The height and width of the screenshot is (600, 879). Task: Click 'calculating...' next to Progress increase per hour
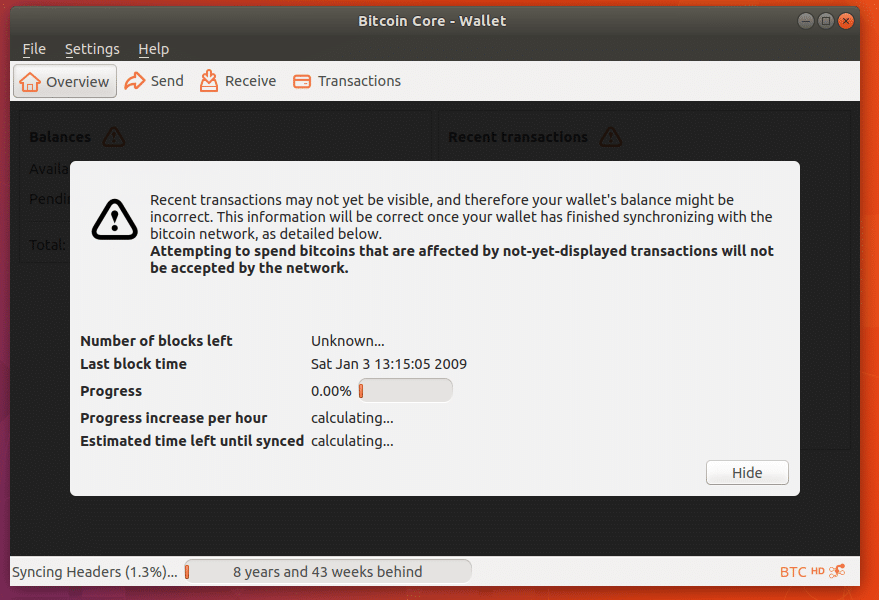point(352,418)
